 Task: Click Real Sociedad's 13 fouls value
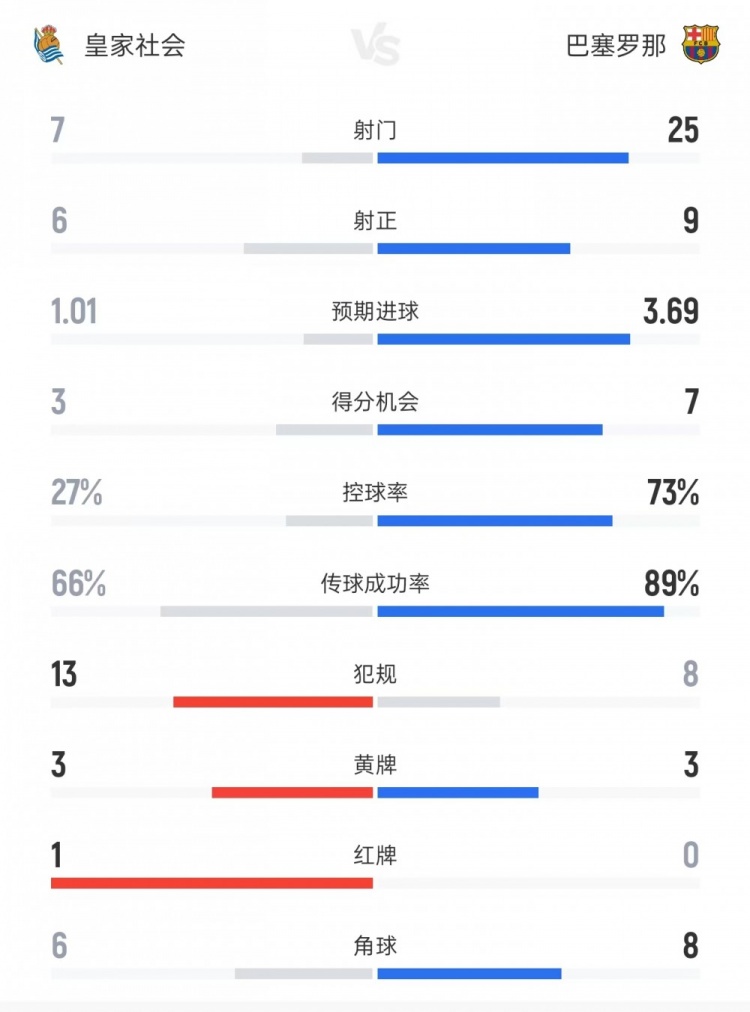point(64,675)
